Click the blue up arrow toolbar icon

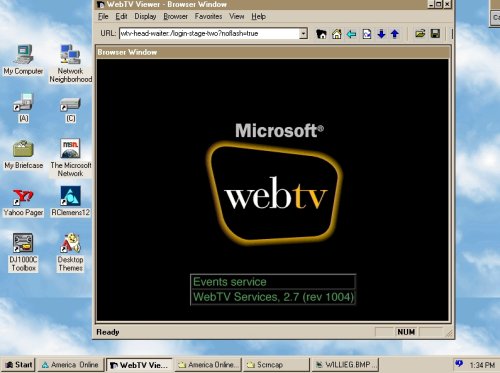pyautogui.click(x=395, y=34)
